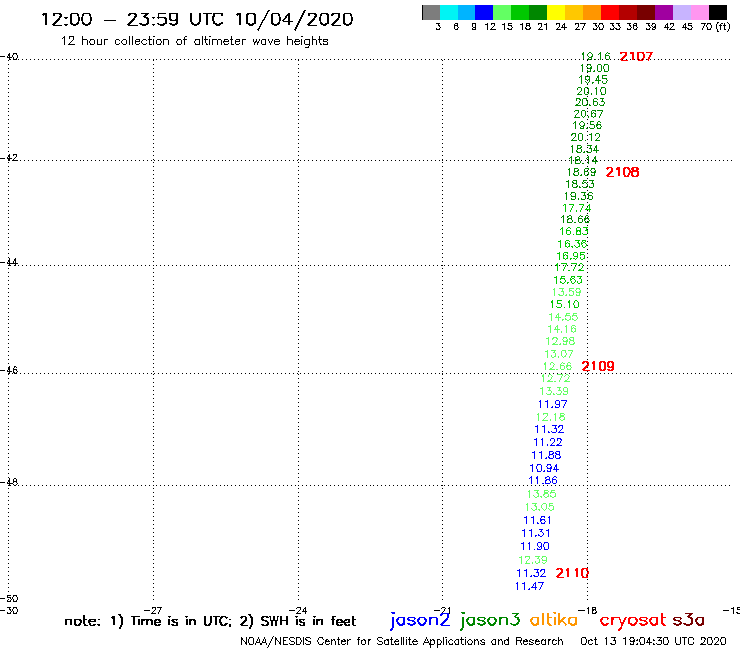Click the blue wave height value 10.94
The image size is (740, 650).
[x=544, y=468]
